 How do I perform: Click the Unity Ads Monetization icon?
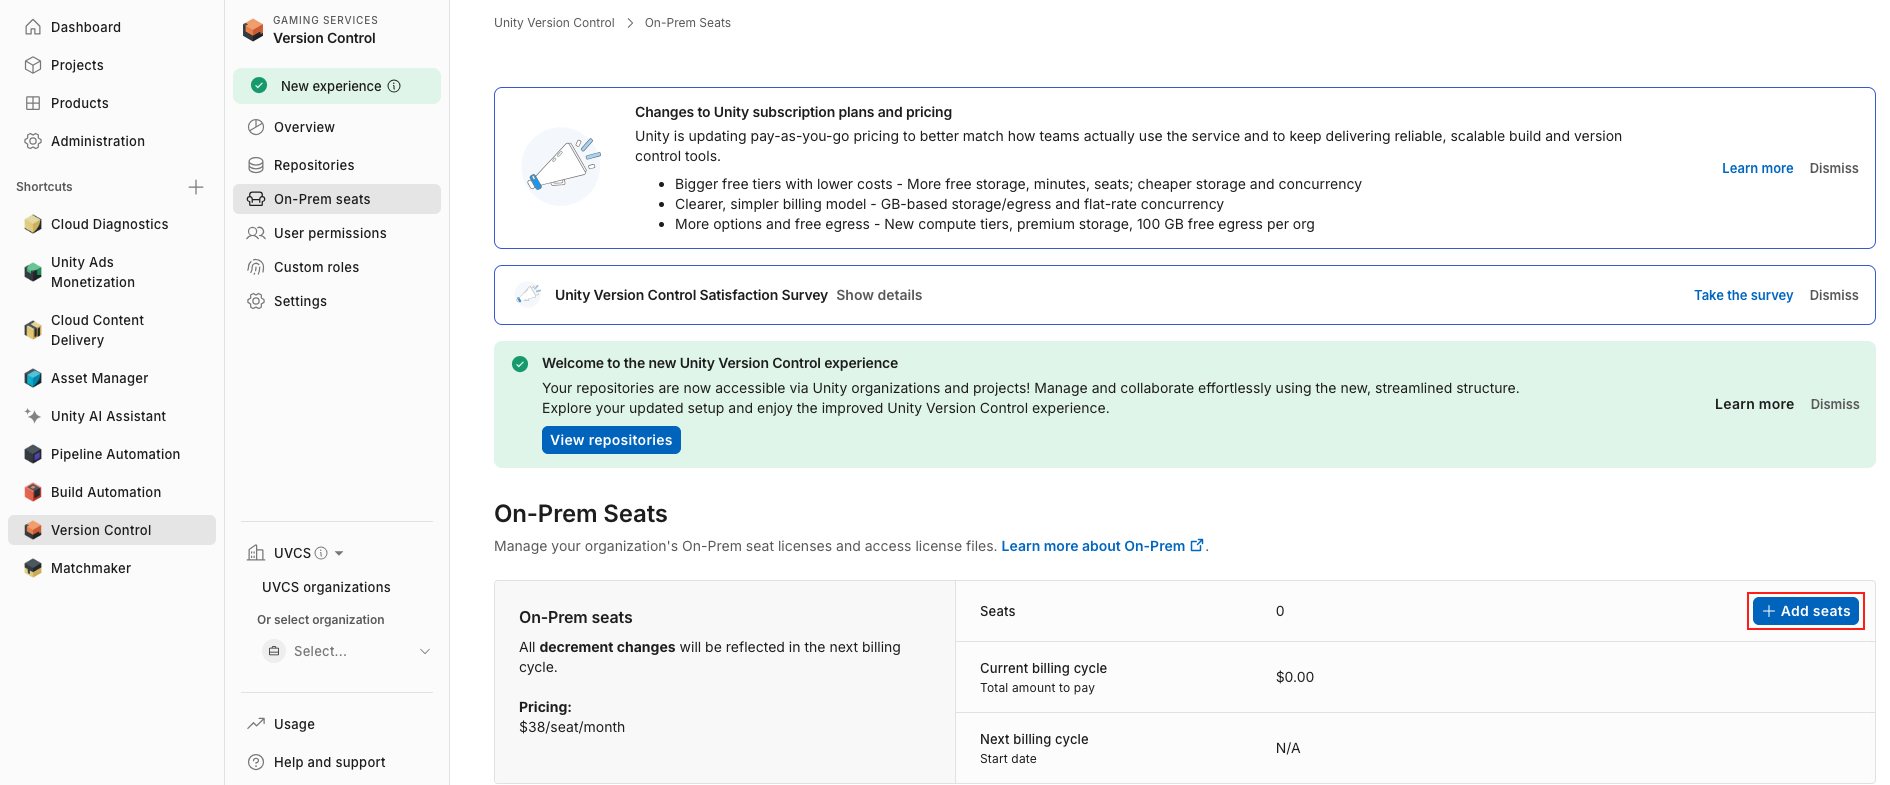(x=33, y=272)
